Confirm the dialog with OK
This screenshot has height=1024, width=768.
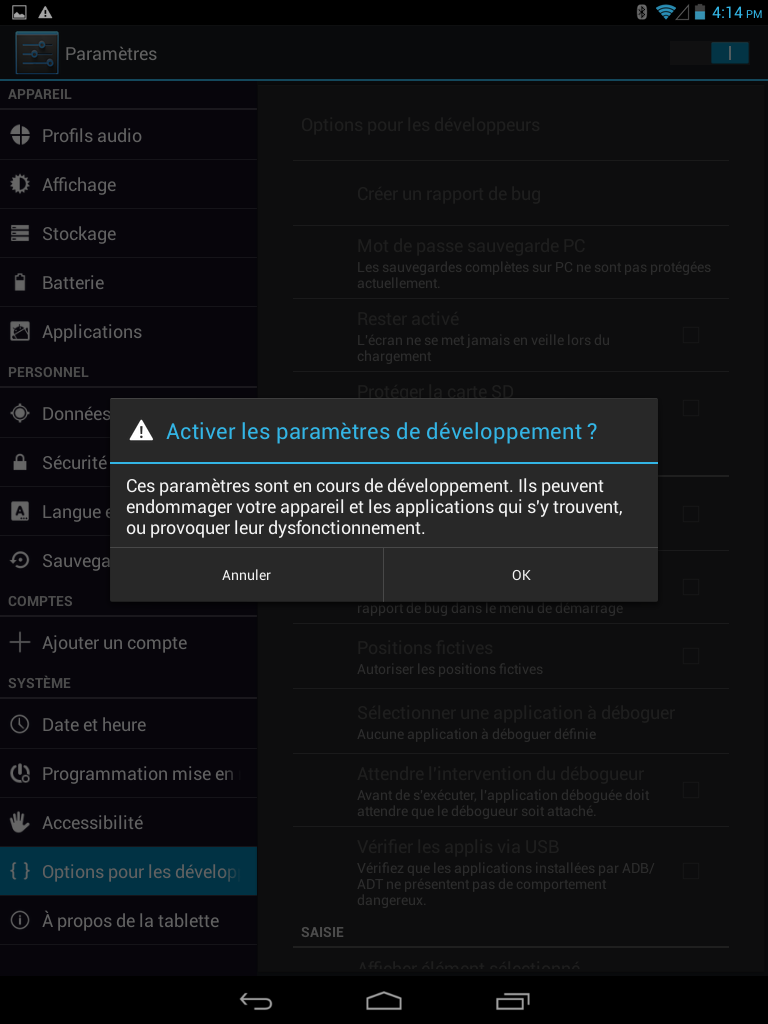520,575
